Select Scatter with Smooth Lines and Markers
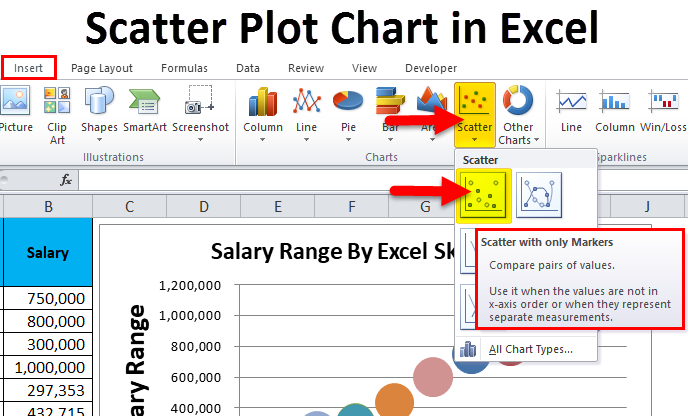 [539, 195]
